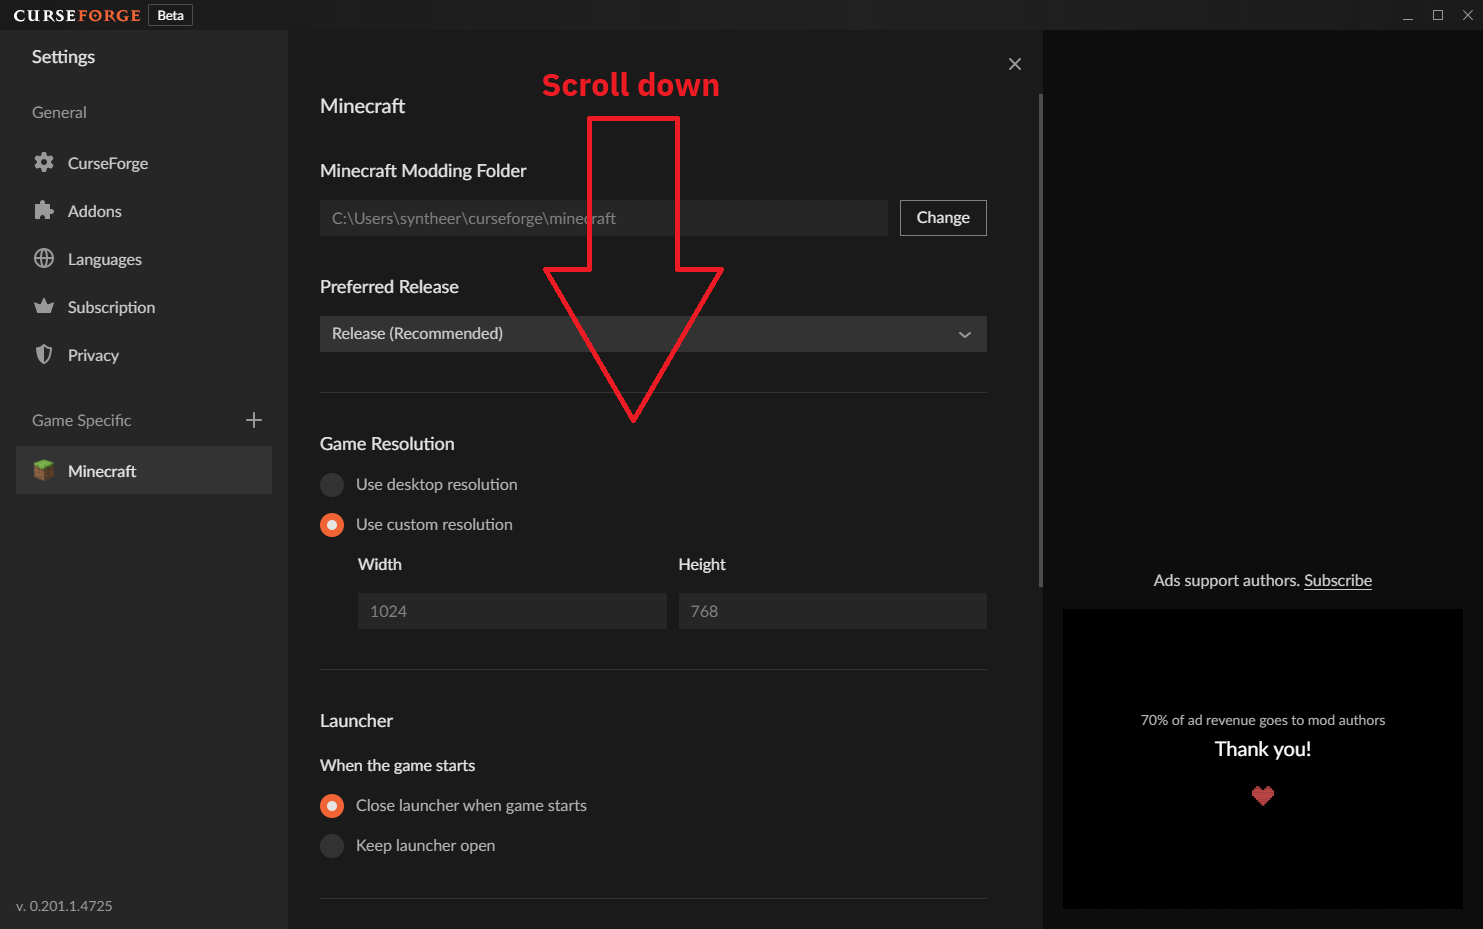
Task: Open CurseForge settings via the gear icon
Action: 44,162
